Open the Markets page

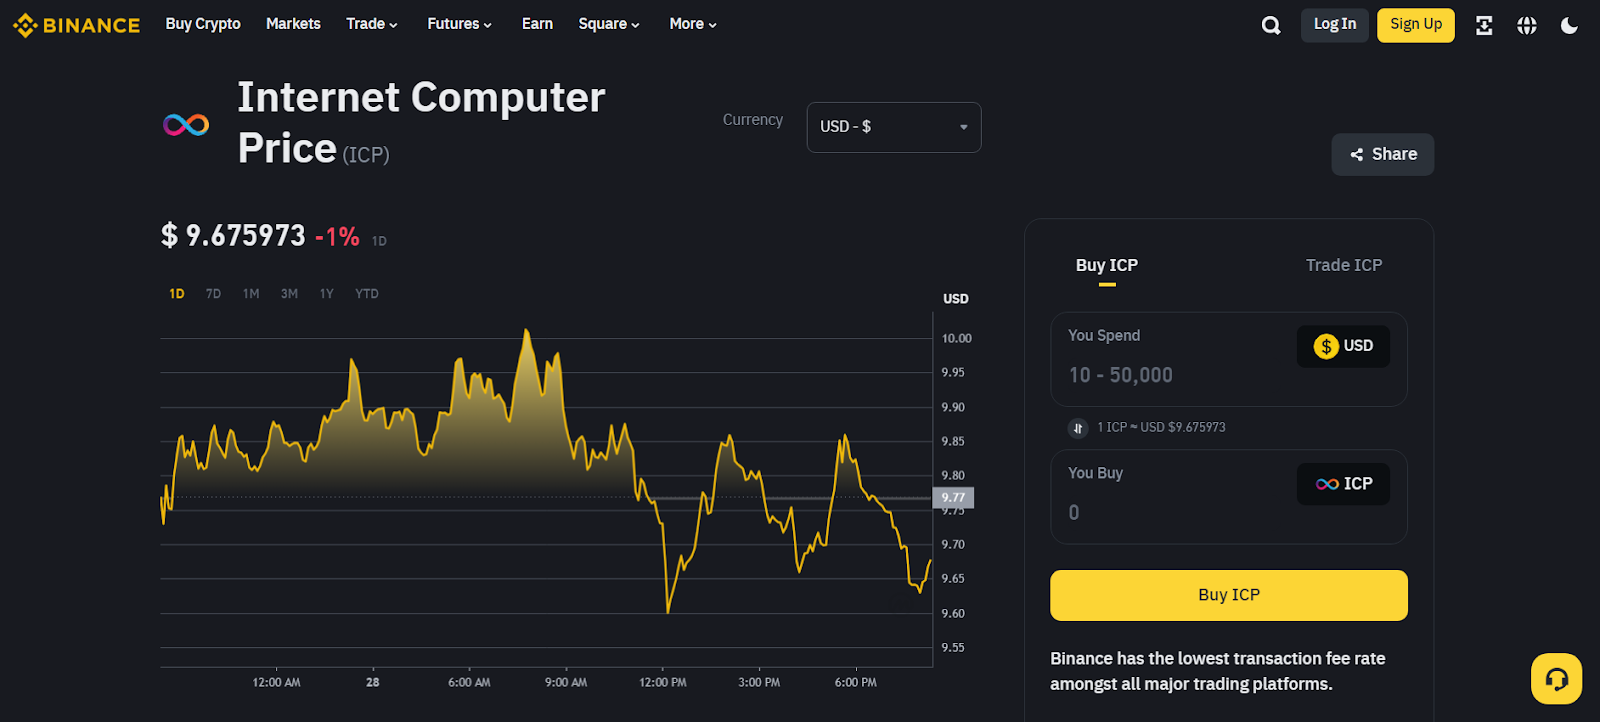click(293, 24)
